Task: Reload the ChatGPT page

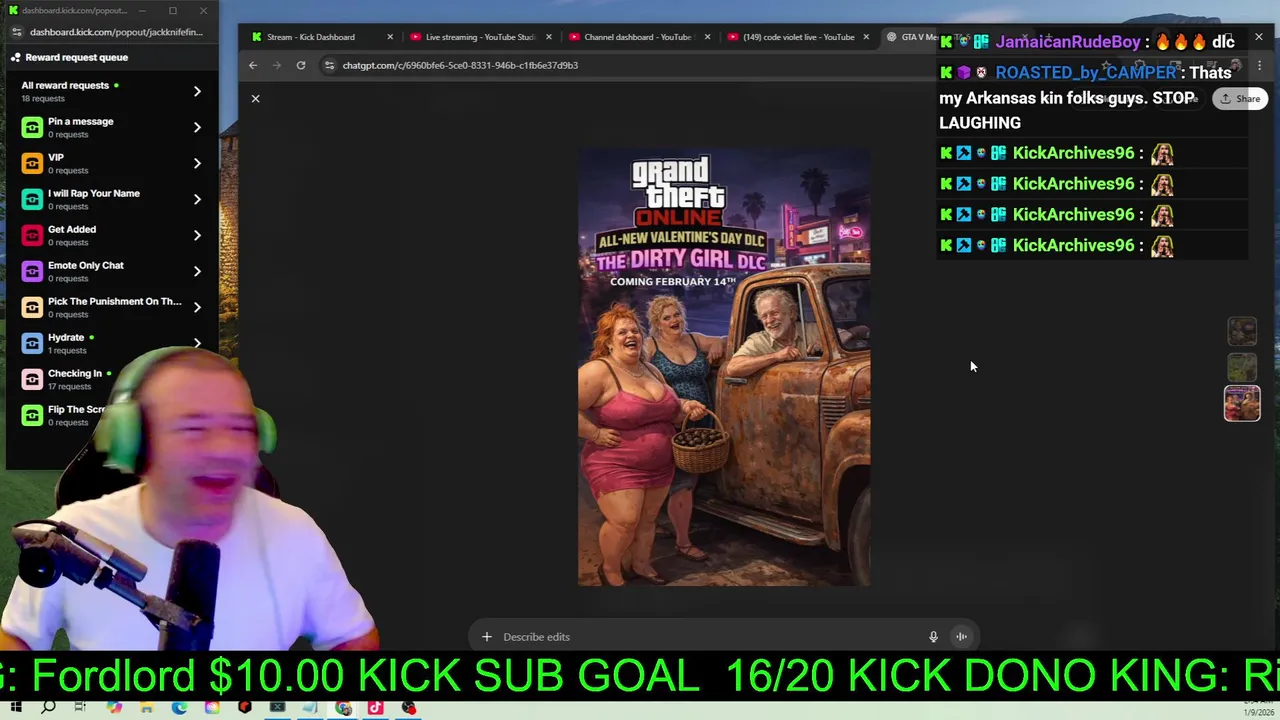Action: [300, 65]
